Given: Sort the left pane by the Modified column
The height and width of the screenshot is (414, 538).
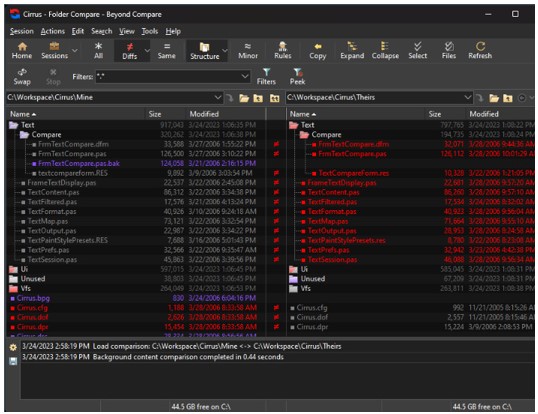Looking at the screenshot, I should pyautogui.click(x=226, y=114).
